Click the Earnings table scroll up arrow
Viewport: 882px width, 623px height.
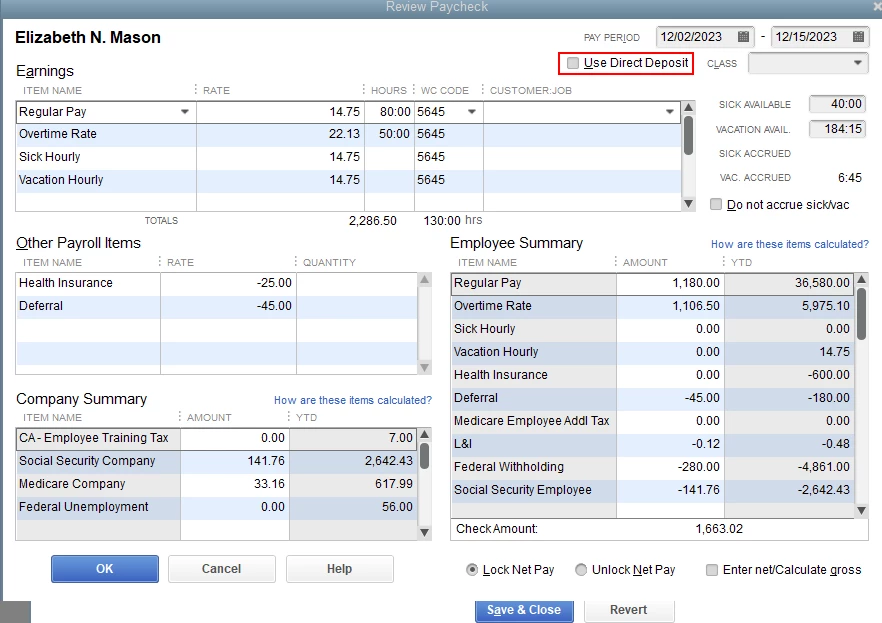point(688,107)
